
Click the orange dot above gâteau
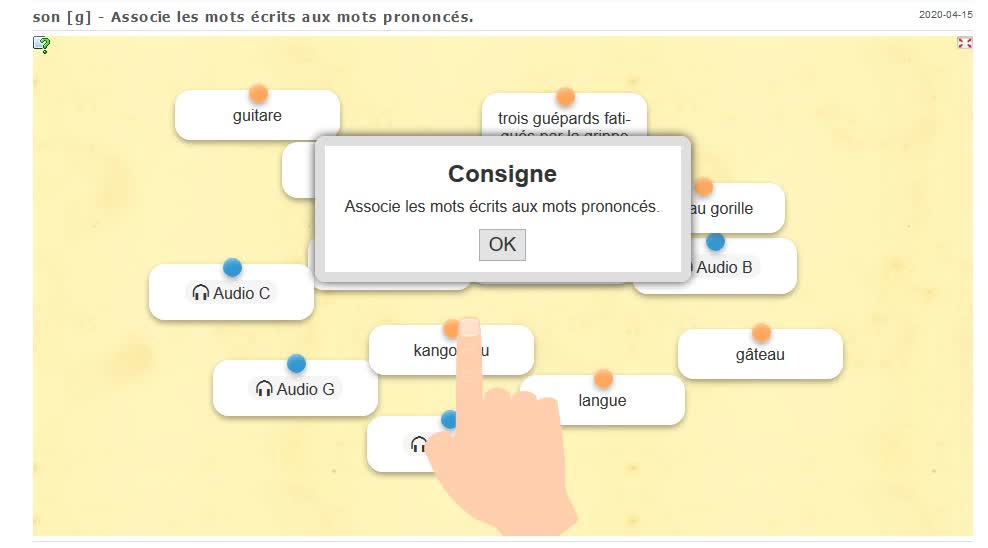761,332
